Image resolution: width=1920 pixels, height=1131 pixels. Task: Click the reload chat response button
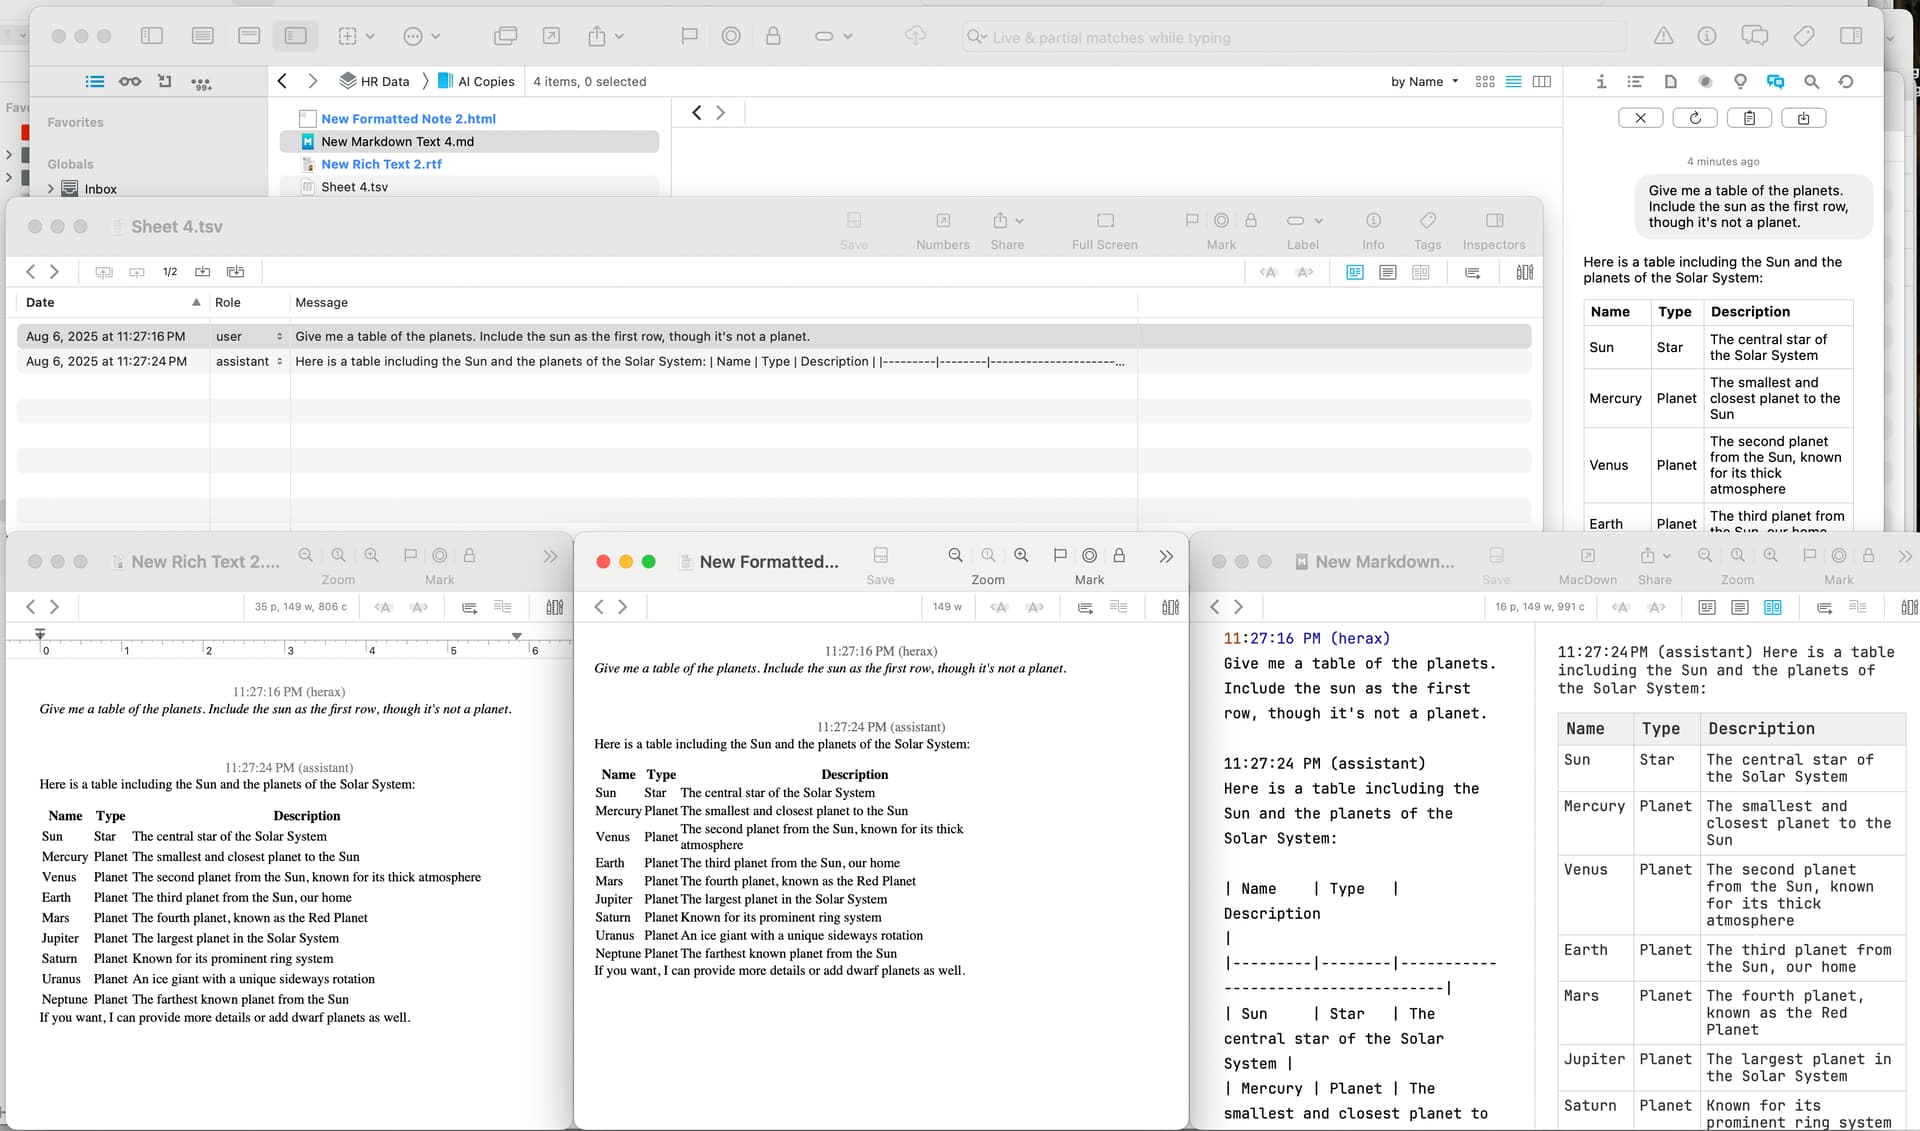[x=1695, y=118]
